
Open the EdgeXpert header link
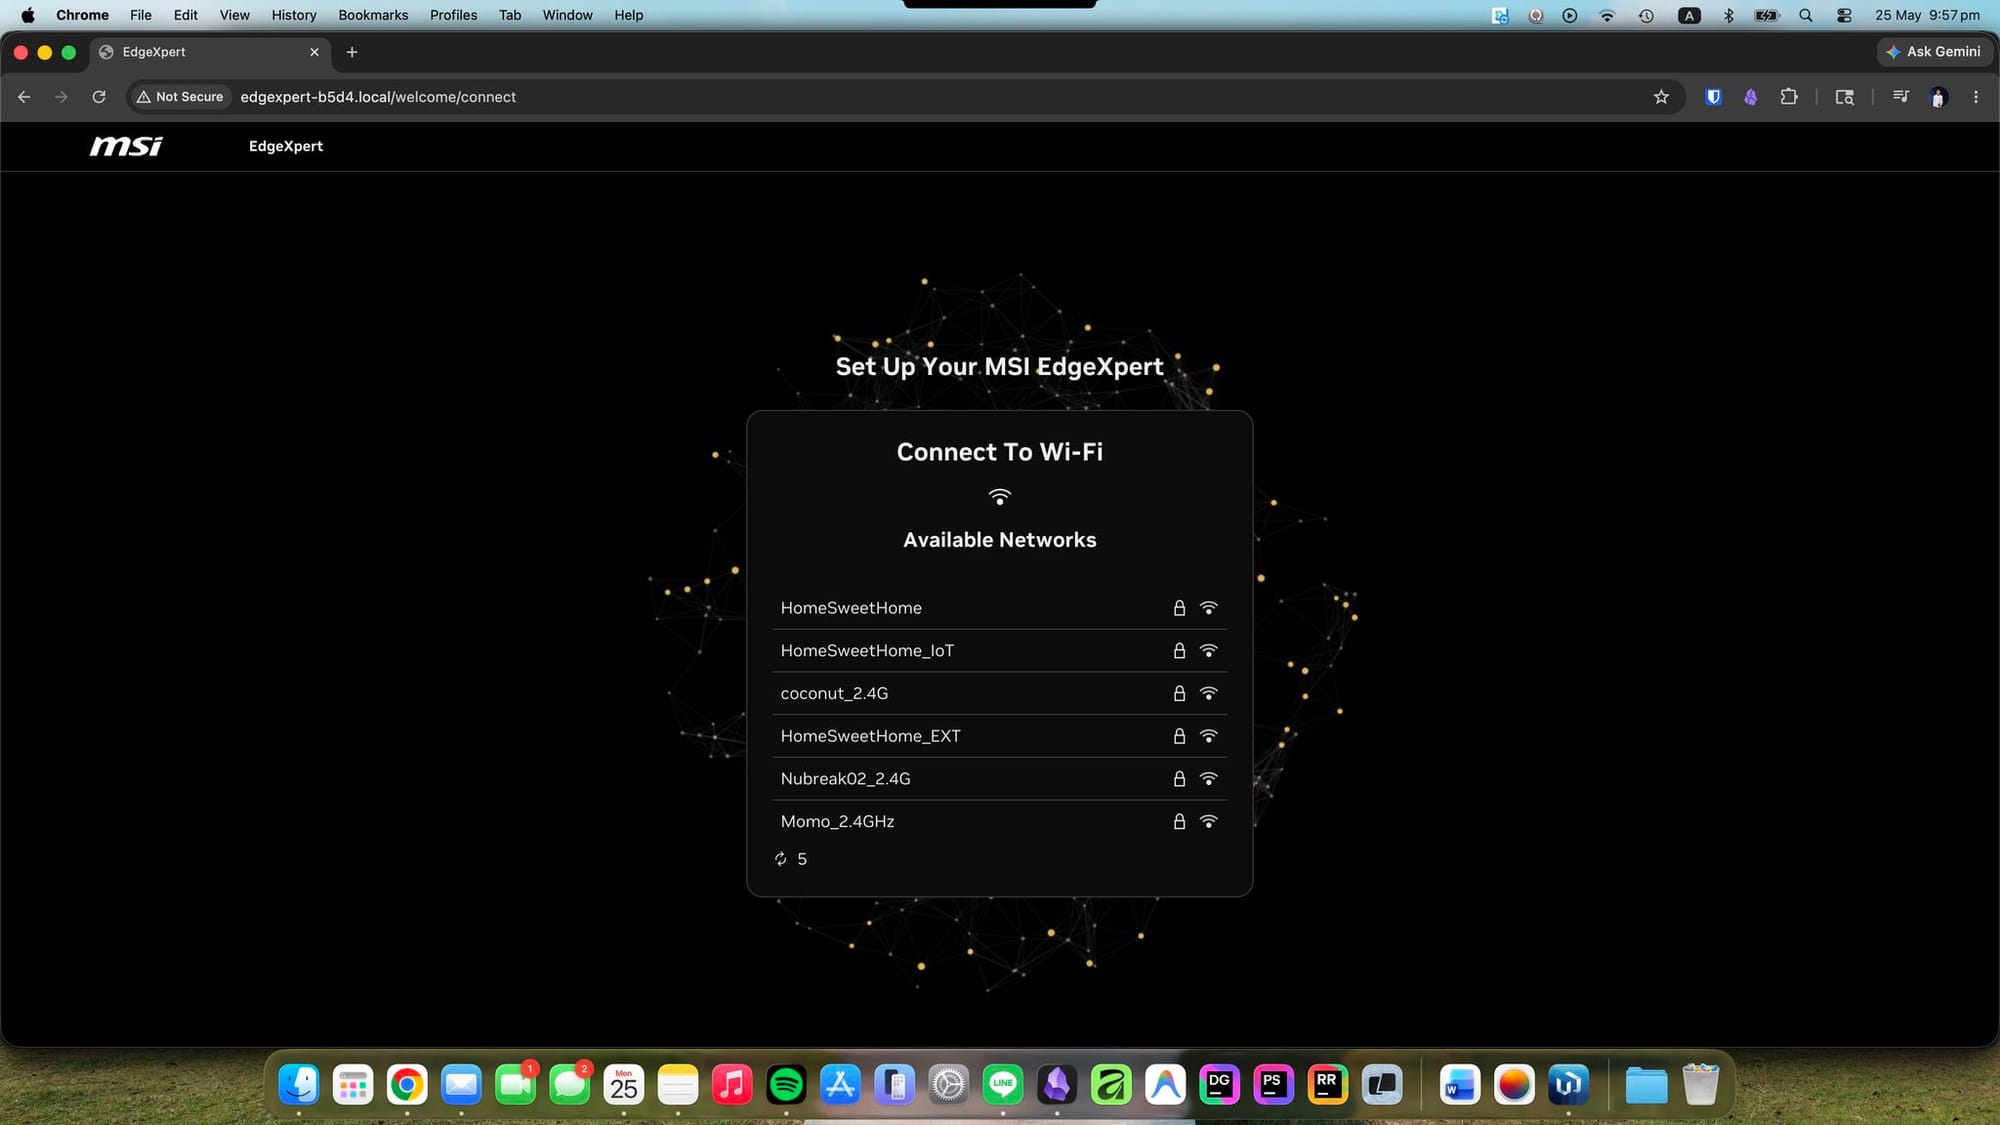tap(286, 146)
